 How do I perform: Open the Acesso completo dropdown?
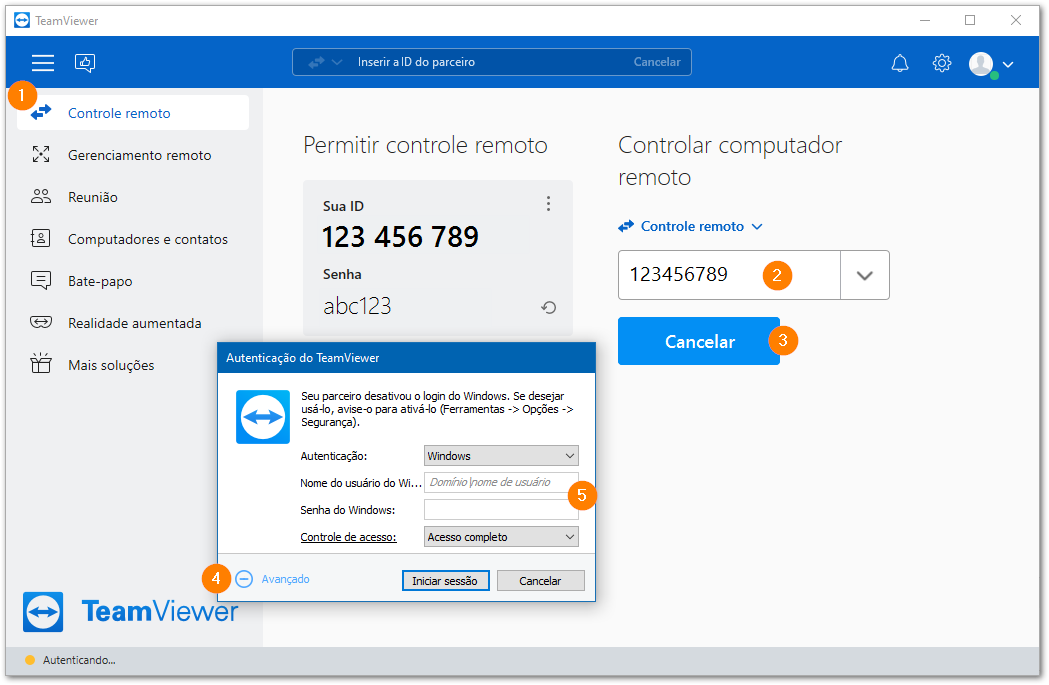tap(501, 537)
